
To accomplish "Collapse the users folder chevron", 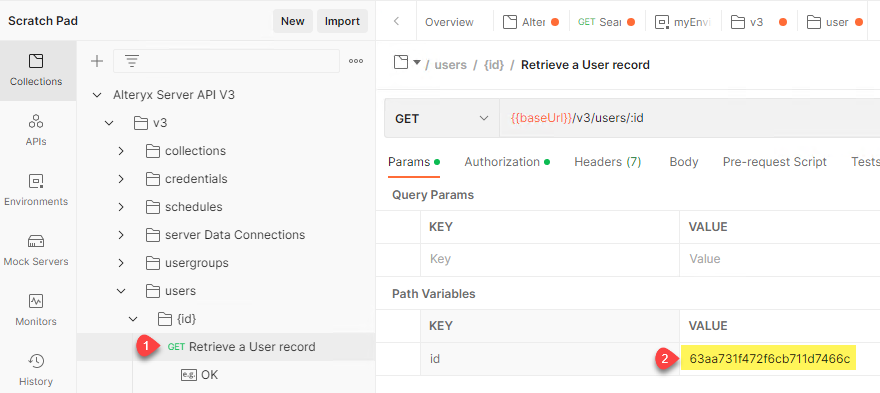I will [121, 291].
